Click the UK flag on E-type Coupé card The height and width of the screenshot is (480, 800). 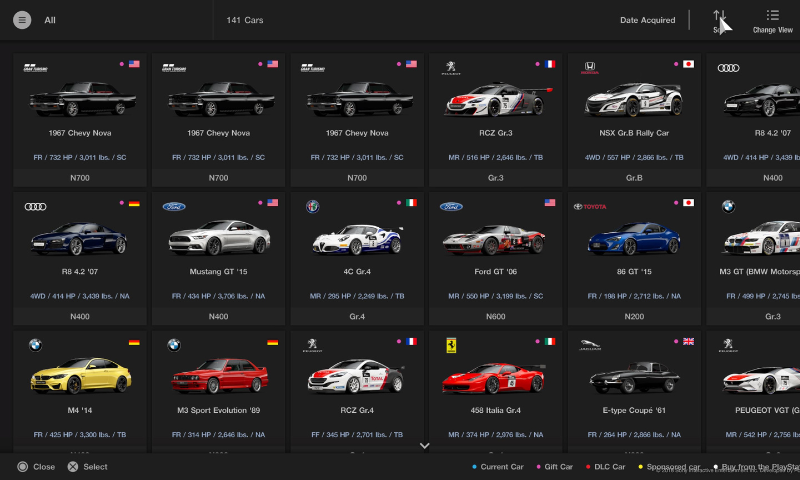click(688, 342)
